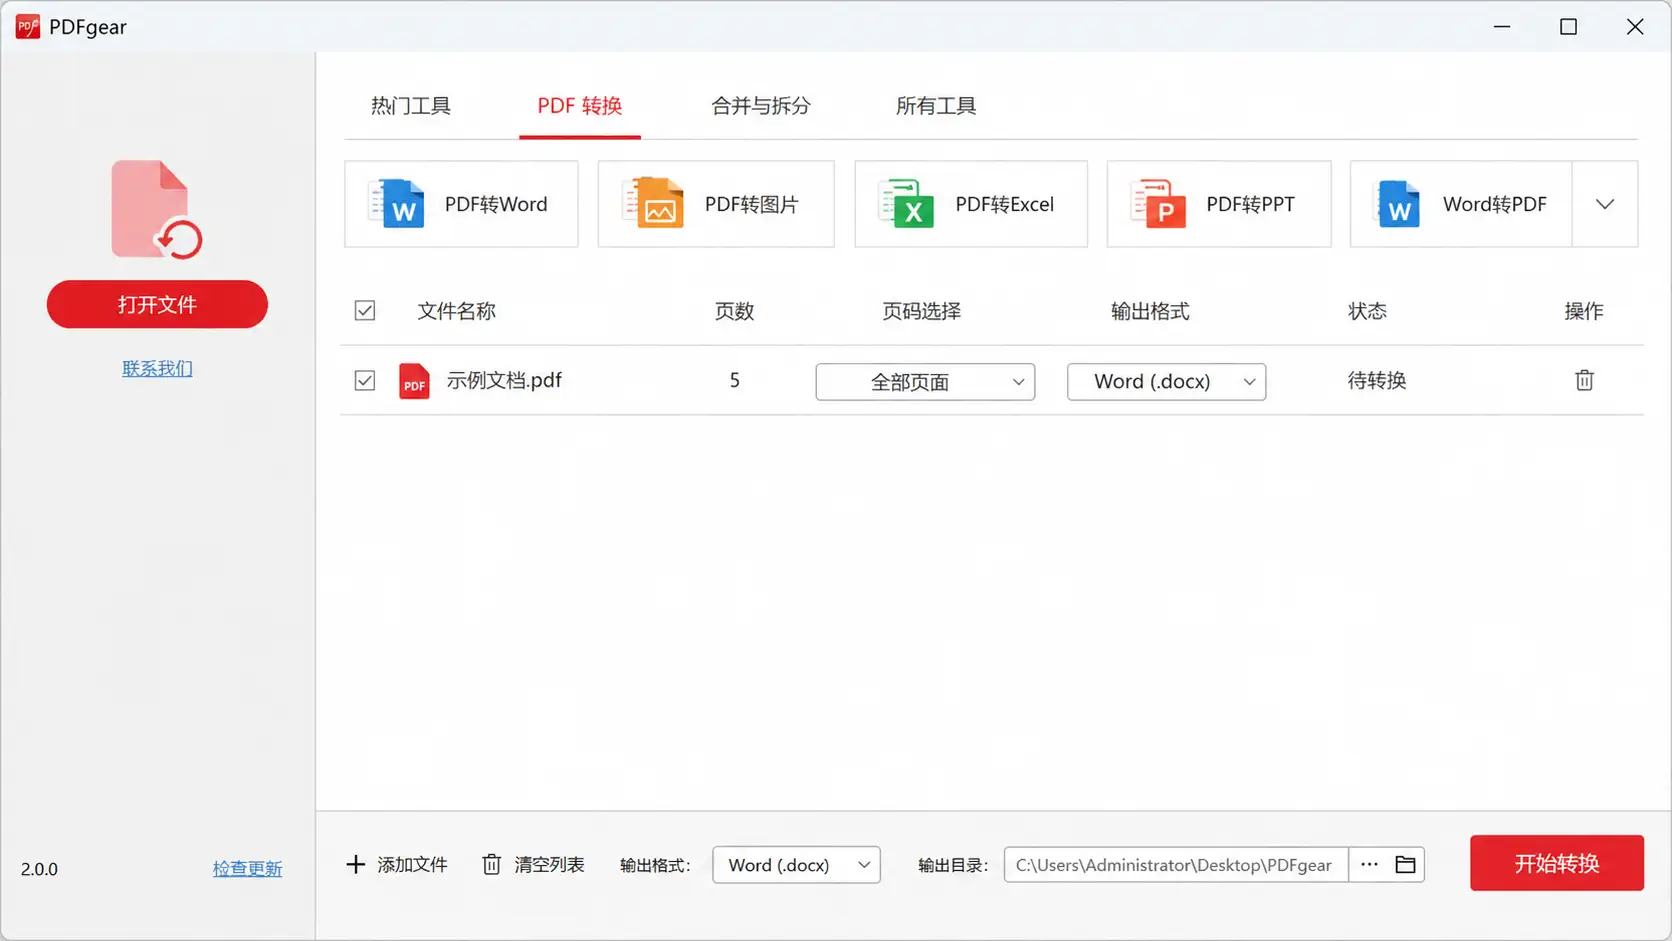The width and height of the screenshot is (1672, 941).
Task: Click the red 打开文件 button
Action: coord(157,304)
